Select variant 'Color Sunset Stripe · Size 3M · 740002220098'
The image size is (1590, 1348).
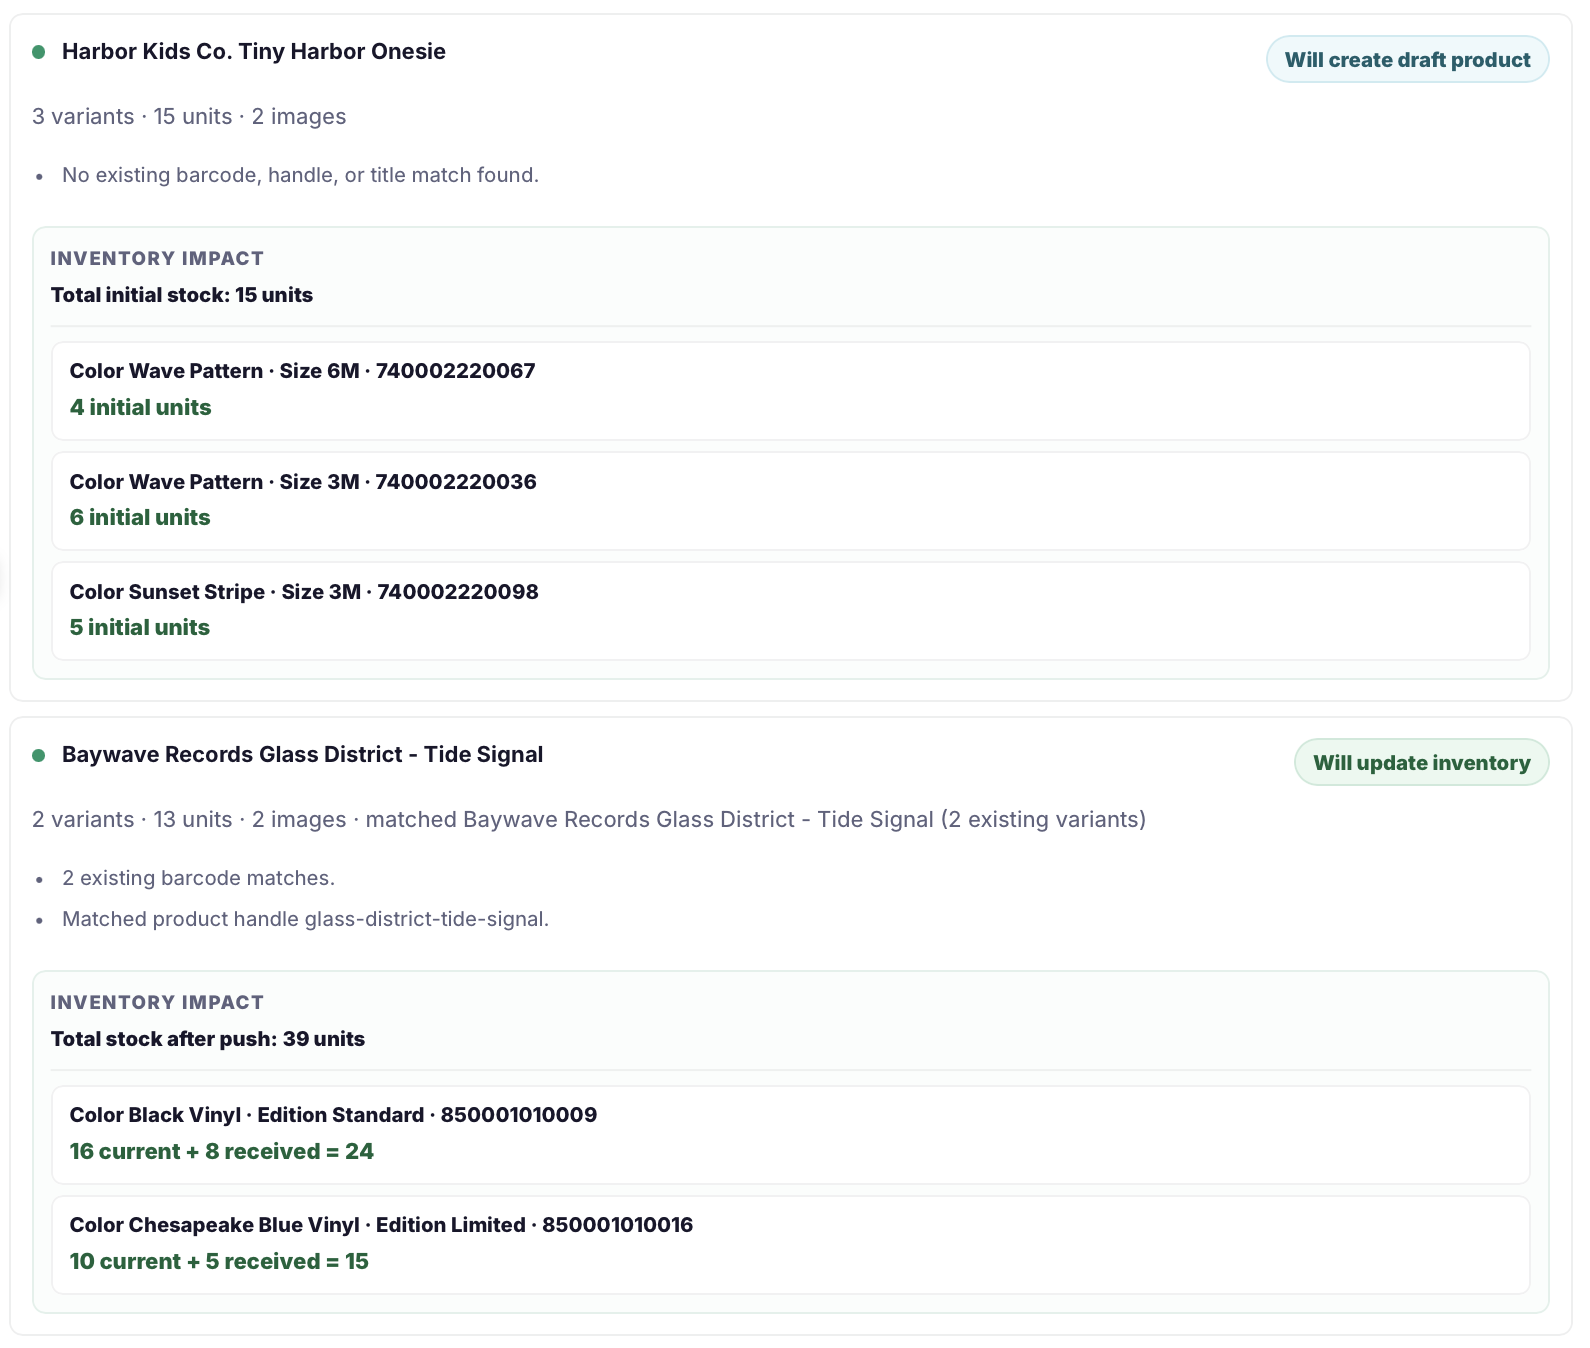pos(304,592)
